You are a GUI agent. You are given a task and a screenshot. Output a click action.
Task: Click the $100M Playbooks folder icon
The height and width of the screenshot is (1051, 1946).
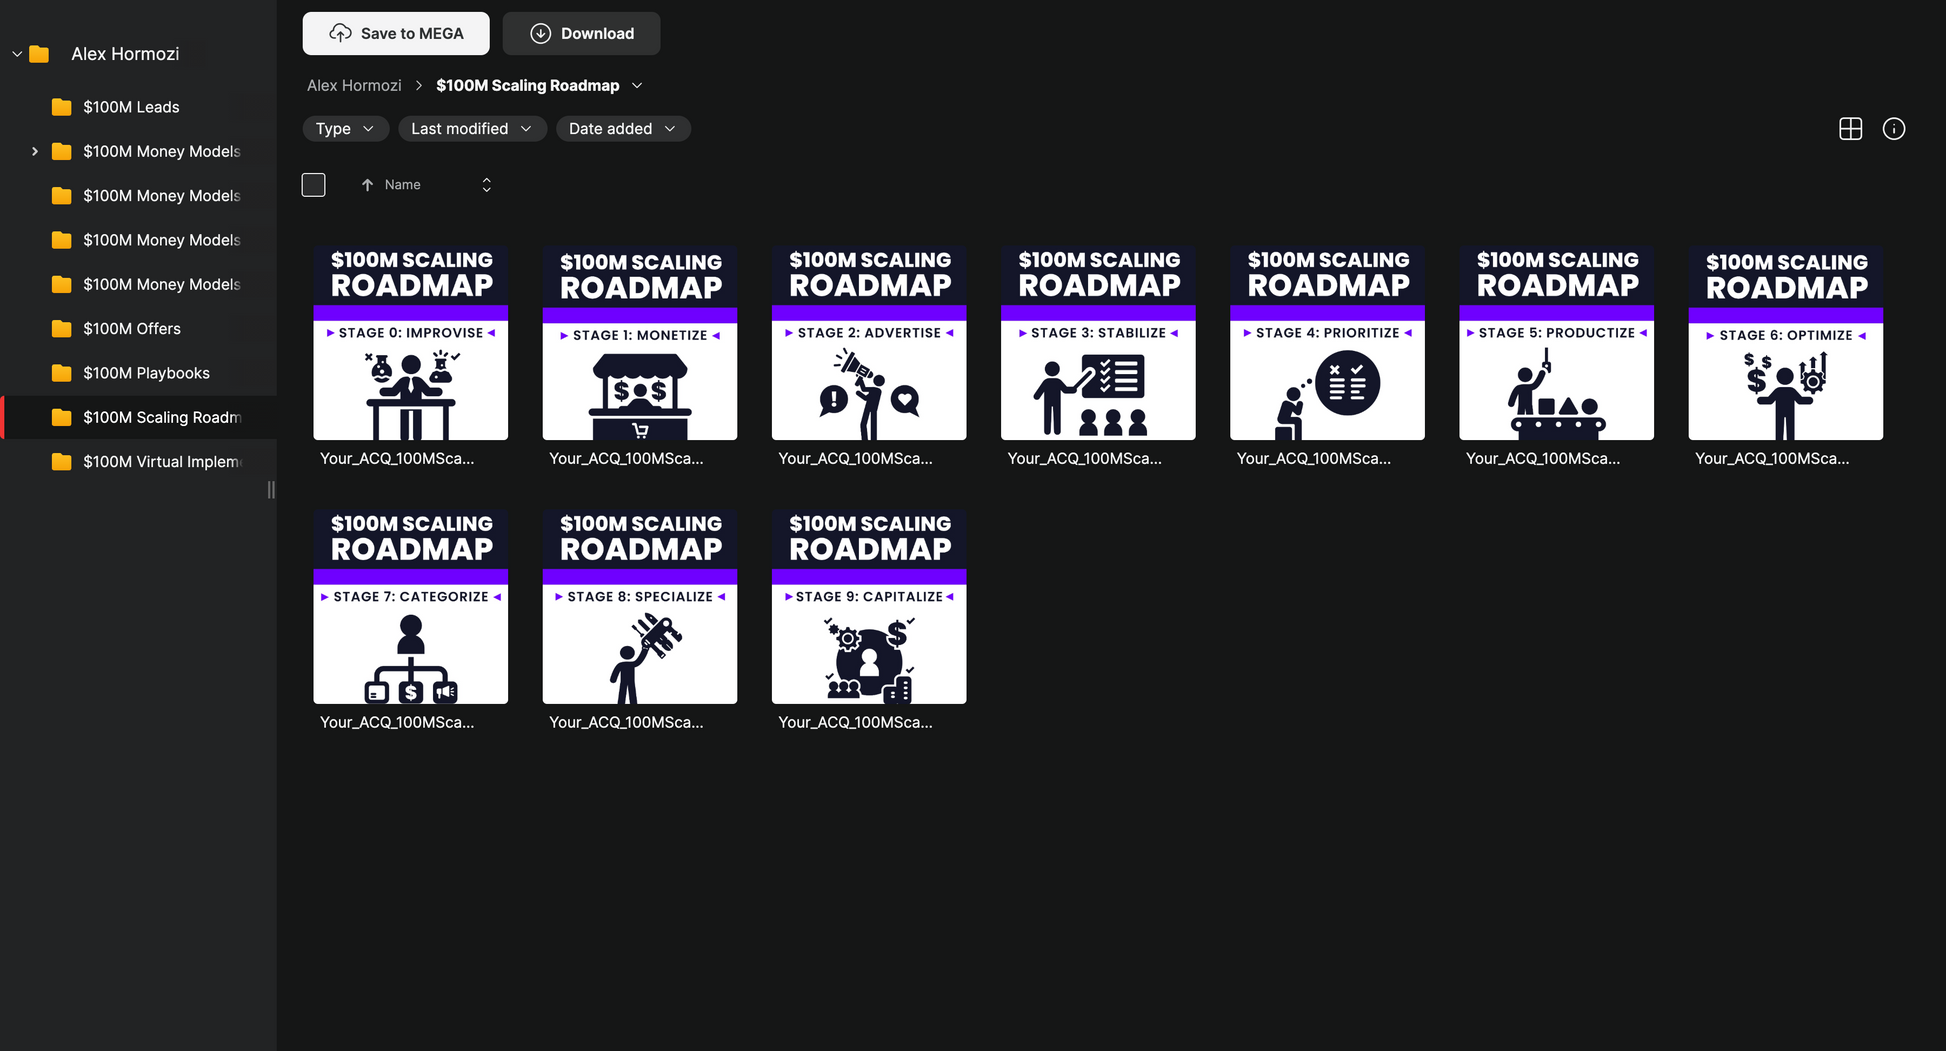coord(62,373)
